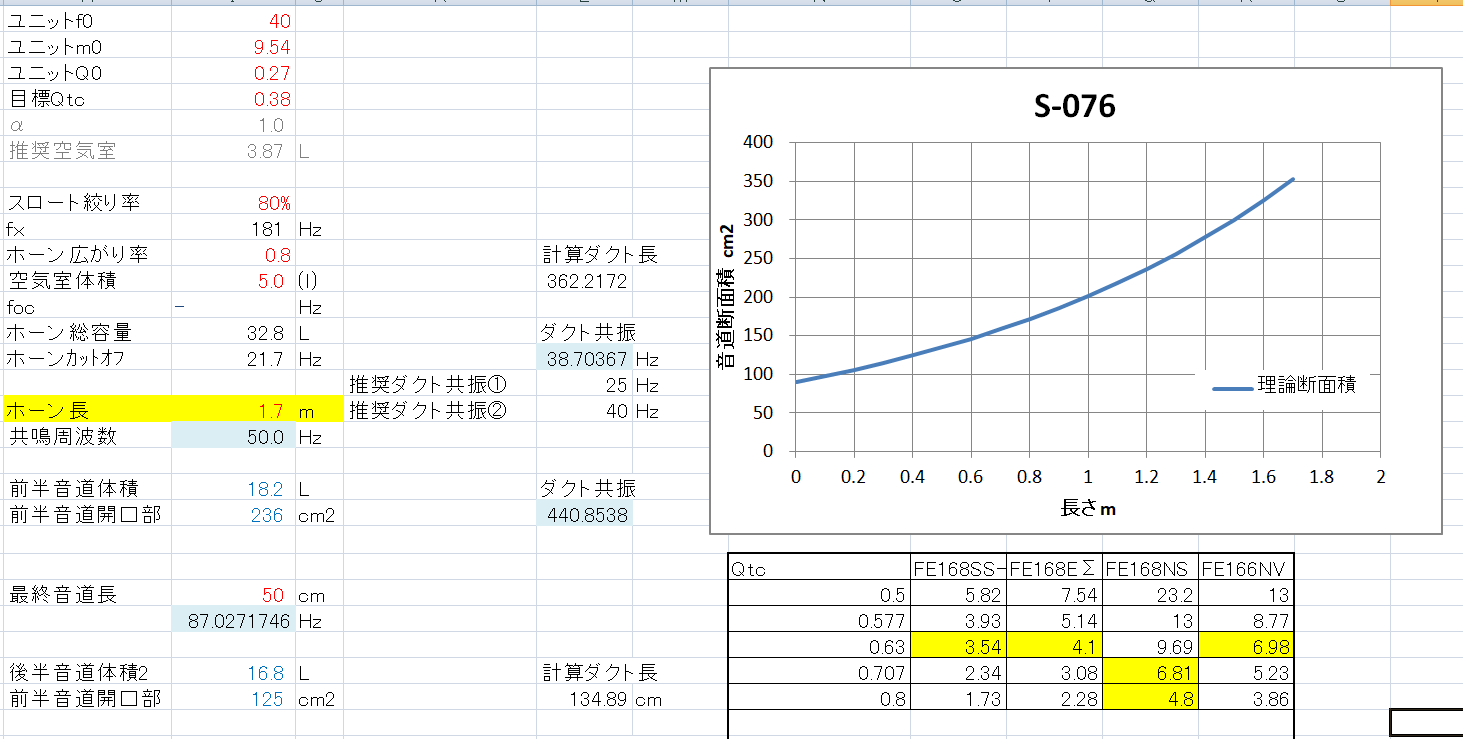The image size is (1463, 739).
Task: Select the Qtc header cell in the table
Action: point(819,569)
